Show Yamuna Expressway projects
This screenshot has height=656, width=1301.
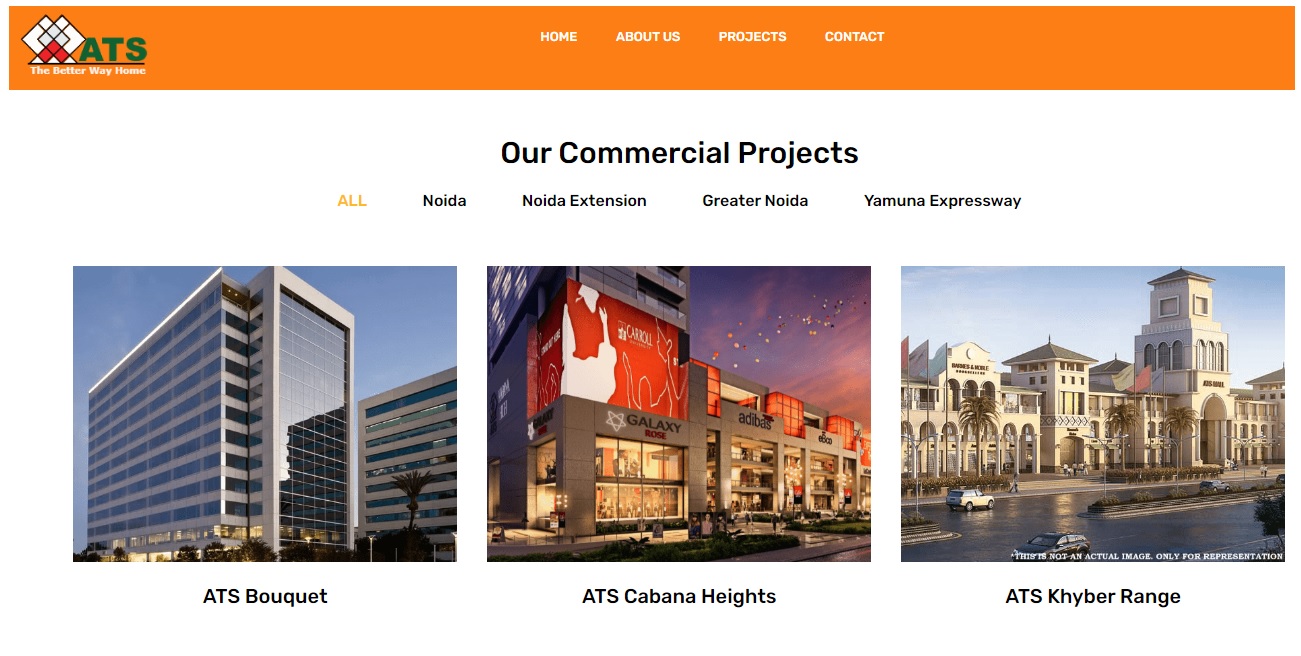pyautogui.click(x=942, y=201)
